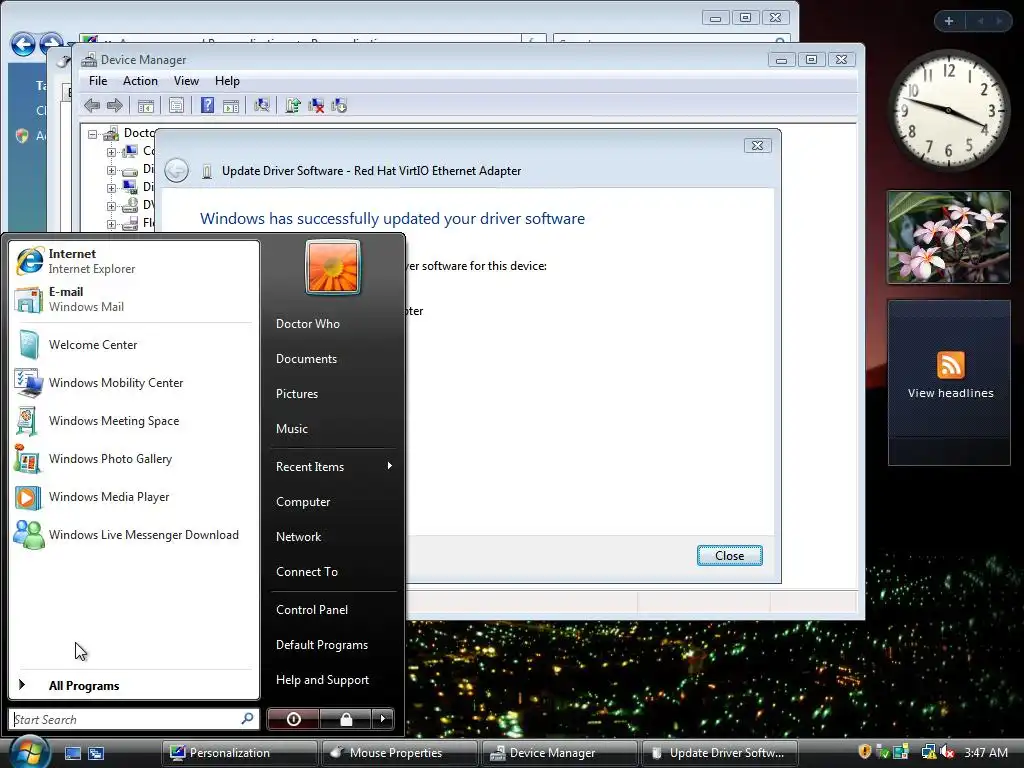Image resolution: width=1024 pixels, height=768 pixels.
Task: Click the Forward arrow in Device Manager toolbar
Action: coord(115,105)
